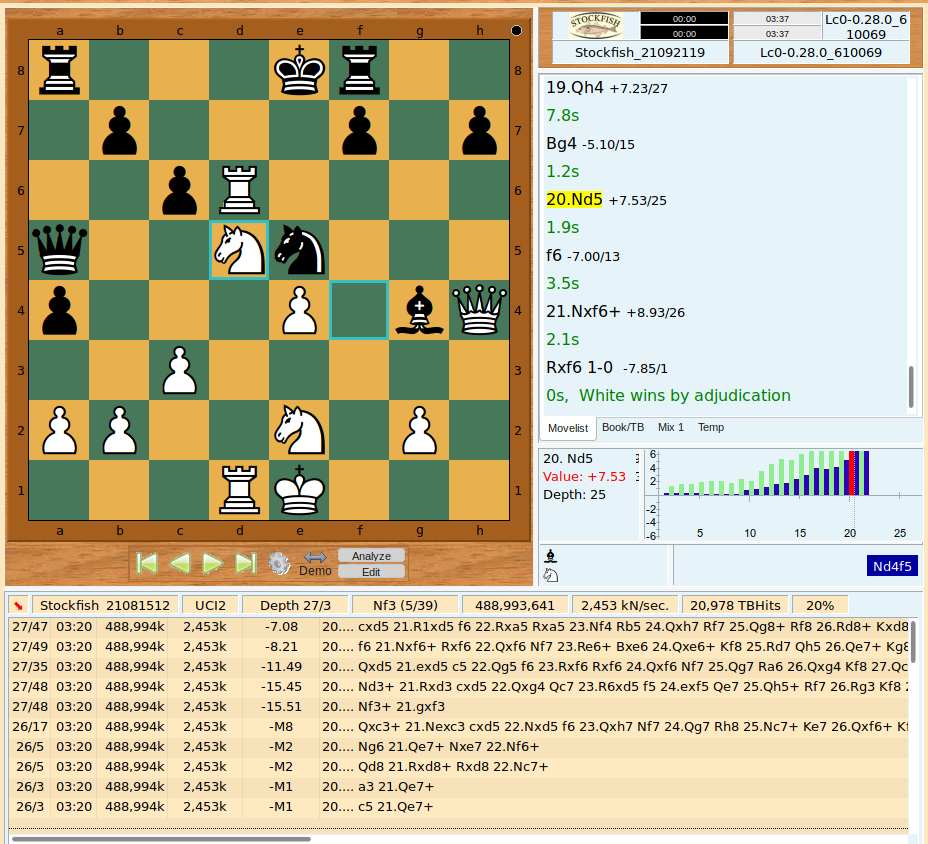Click the small bishop icon under the graph
This screenshot has width=928, height=844.
[551, 556]
